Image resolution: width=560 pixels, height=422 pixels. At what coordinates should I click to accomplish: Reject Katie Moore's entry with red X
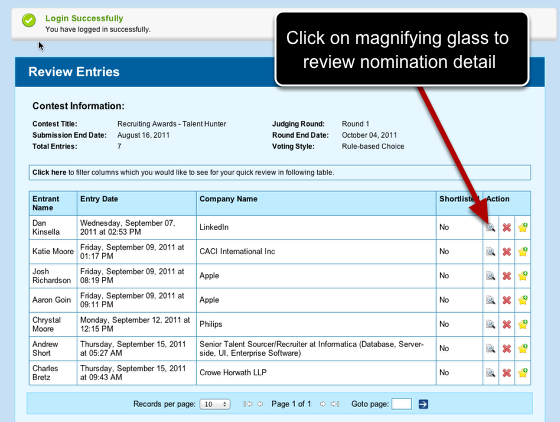pos(506,252)
